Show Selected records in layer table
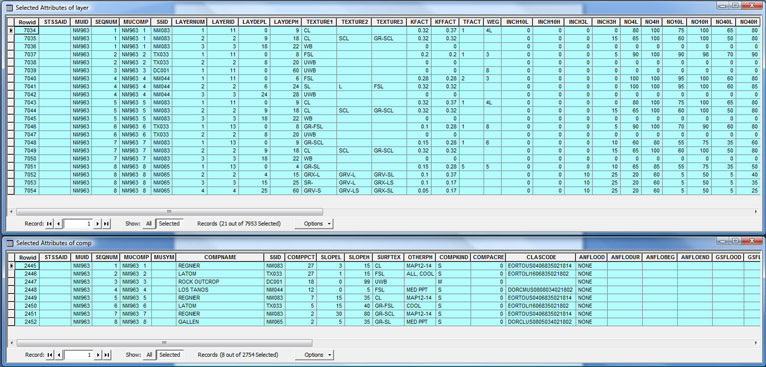The width and height of the screenshot is (766, 367). pos(170,223)
